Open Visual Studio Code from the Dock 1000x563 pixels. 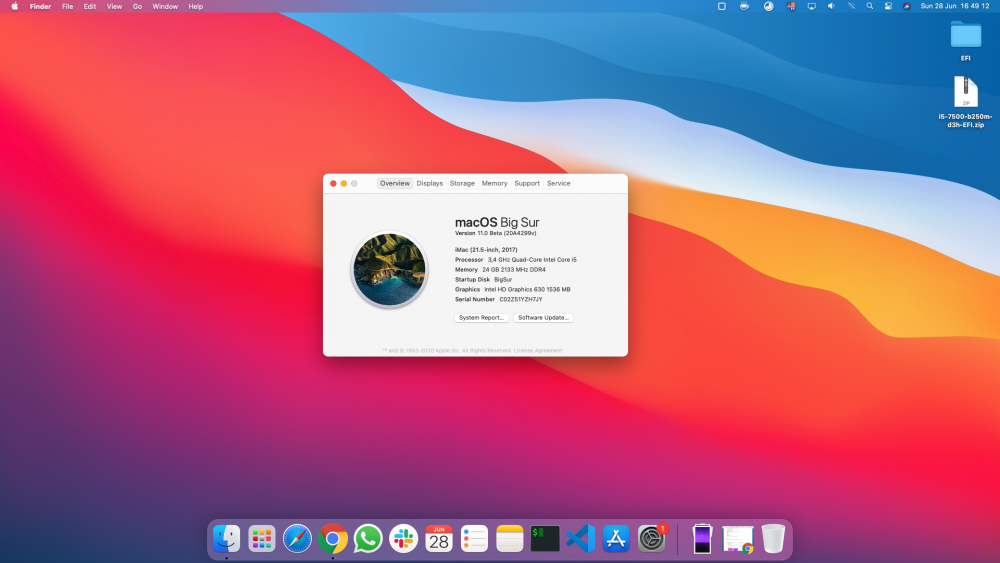point(580,539)
